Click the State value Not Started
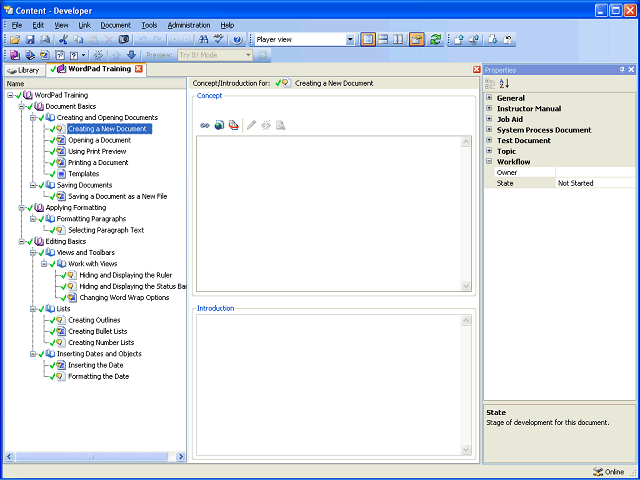 coord(576,183)
